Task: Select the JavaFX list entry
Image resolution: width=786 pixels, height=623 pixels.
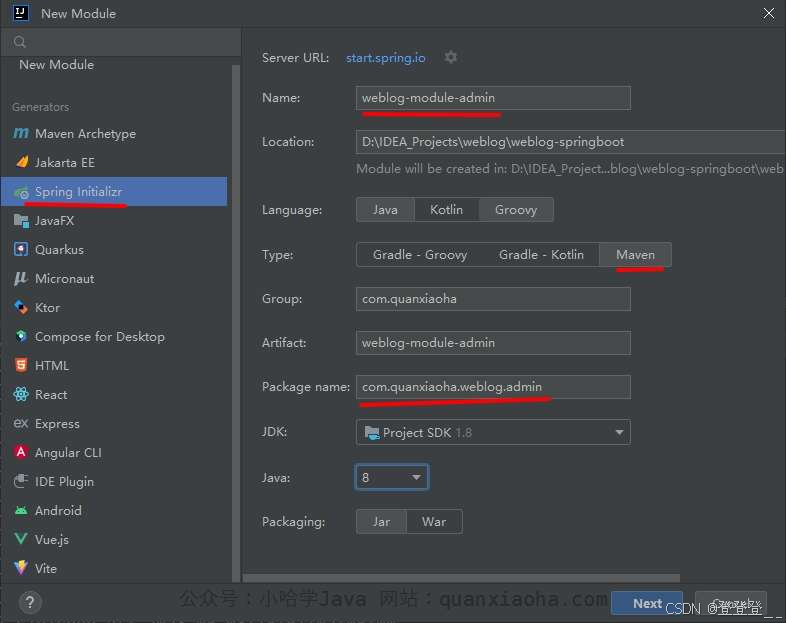Action: coord(114,221)
